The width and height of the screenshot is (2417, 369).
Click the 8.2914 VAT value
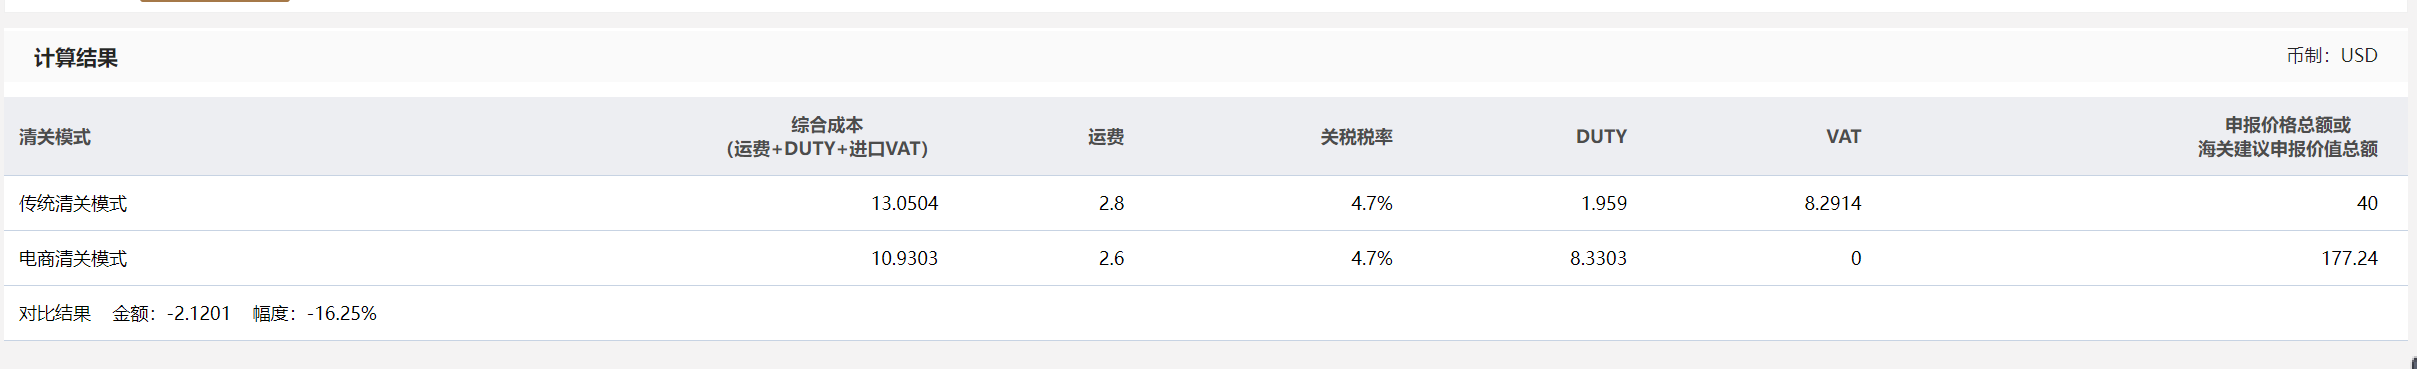pos(1833,204)
